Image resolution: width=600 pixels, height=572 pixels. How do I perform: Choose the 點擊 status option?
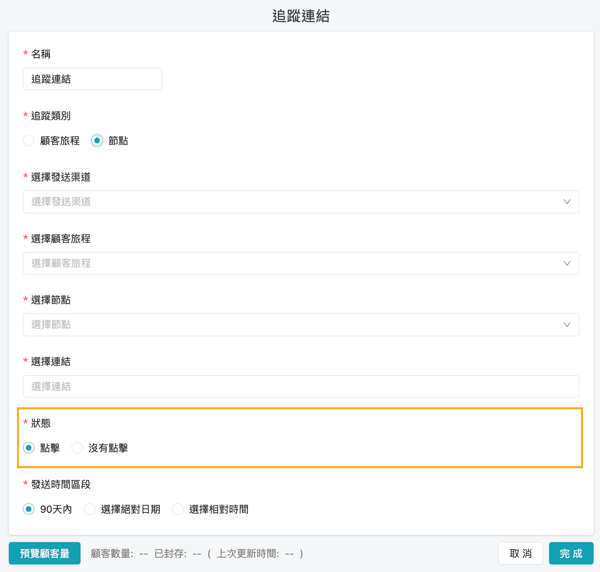point(30,448)
